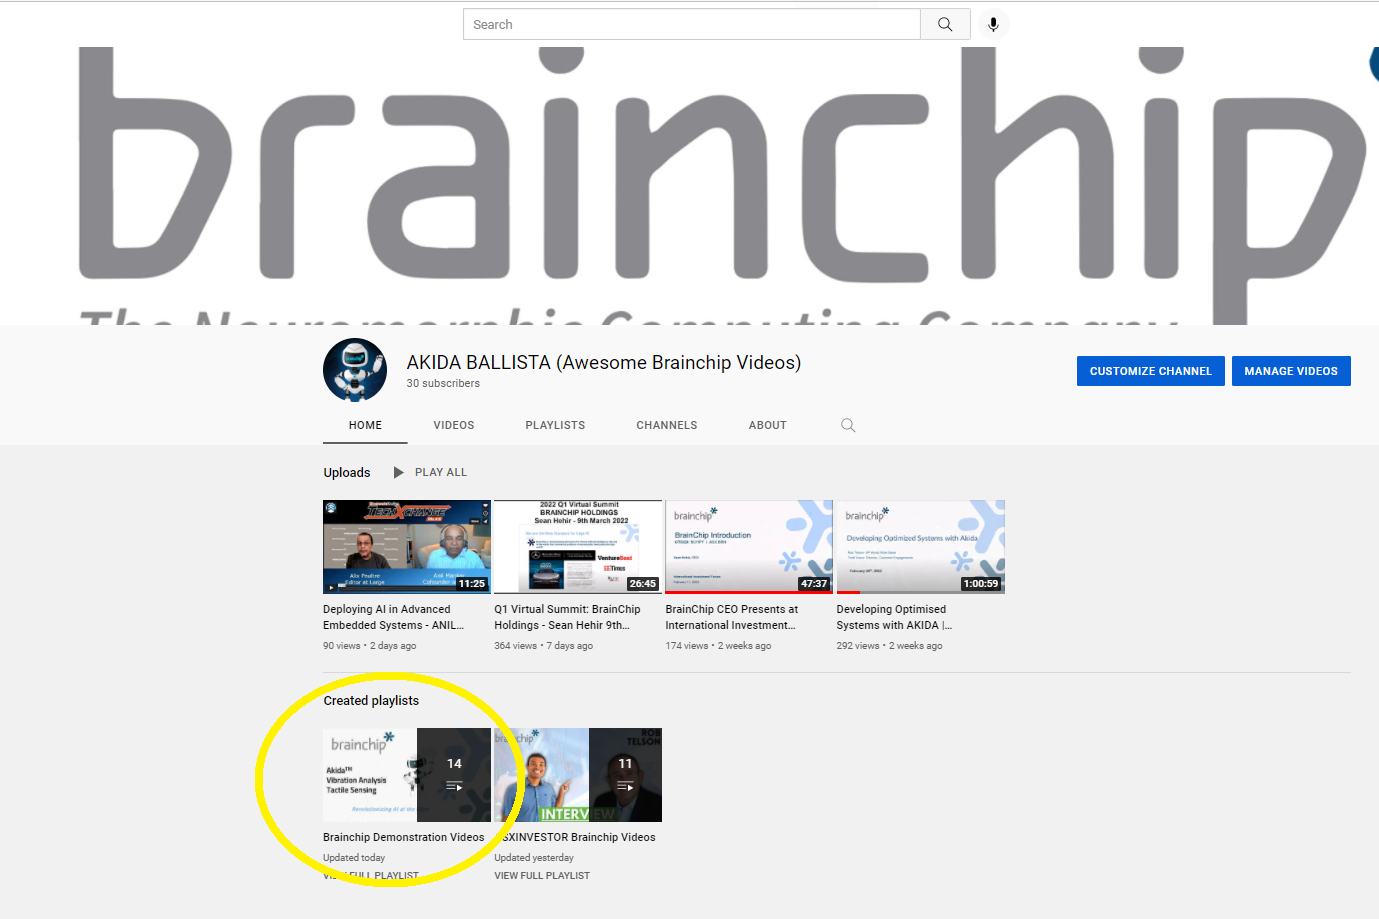Screen dimensions: 1379x919
Task: Open Deploying AI in Advanced Embedded Systems thumbnail
Action: pos(407,547)
